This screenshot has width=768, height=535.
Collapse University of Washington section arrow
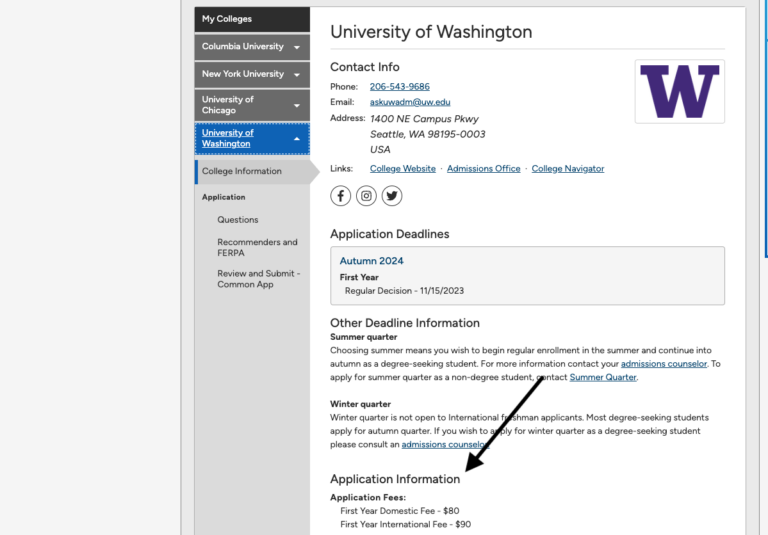(297, 139)
